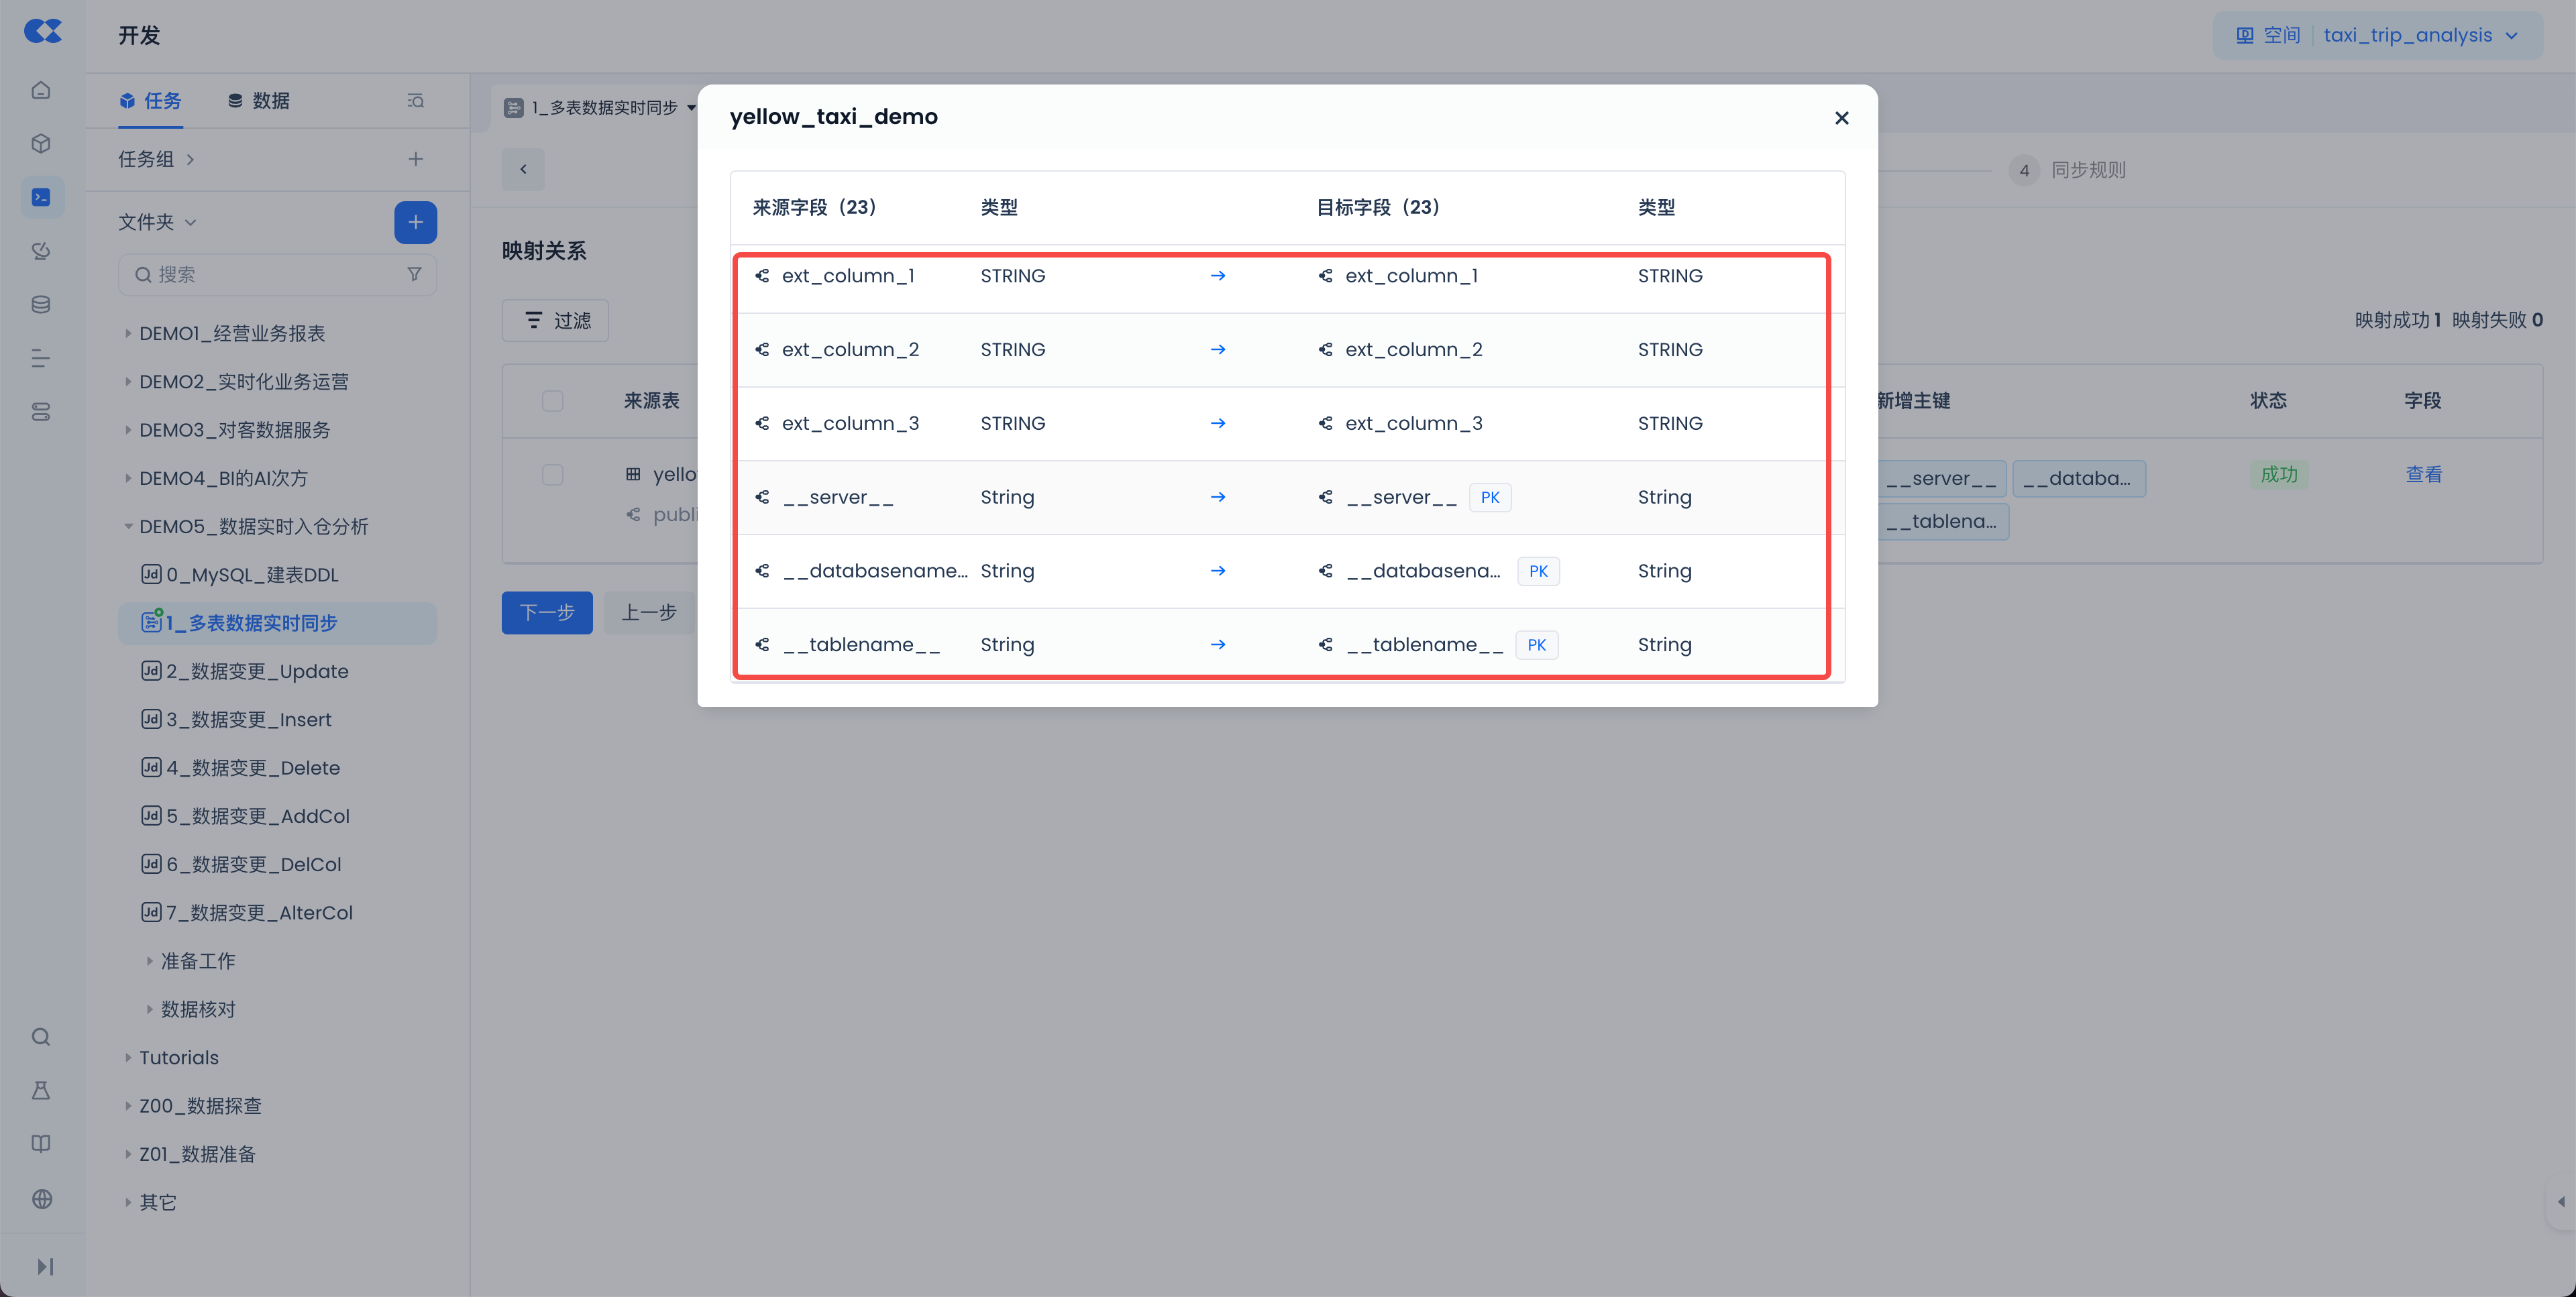
Task: Toggle the header select-all checkbox
Action: 552,401
